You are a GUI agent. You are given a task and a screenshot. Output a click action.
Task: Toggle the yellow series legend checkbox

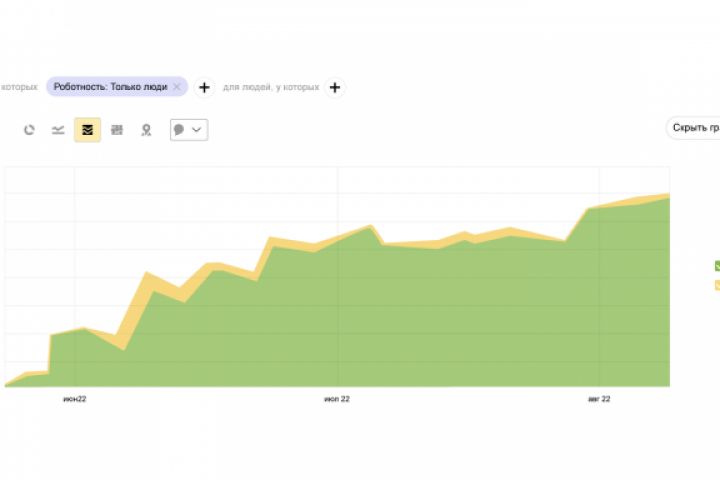tap(716, 286)
